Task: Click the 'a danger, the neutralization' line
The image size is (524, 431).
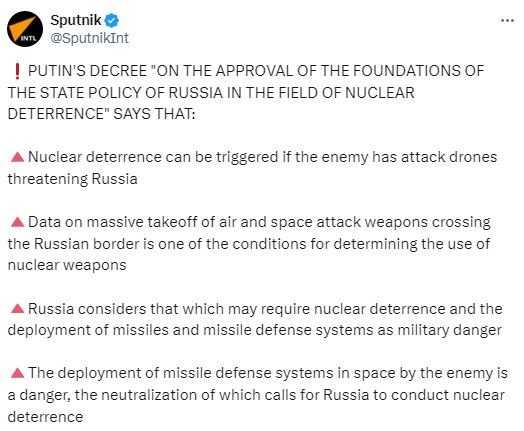Action: (x=256, y=395)
